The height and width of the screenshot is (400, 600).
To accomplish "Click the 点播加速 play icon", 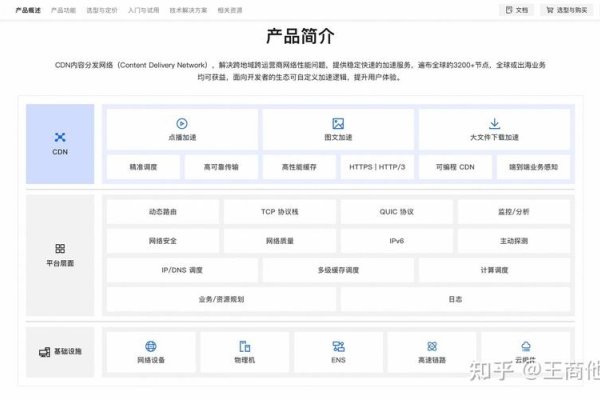I will pos(182,124).
